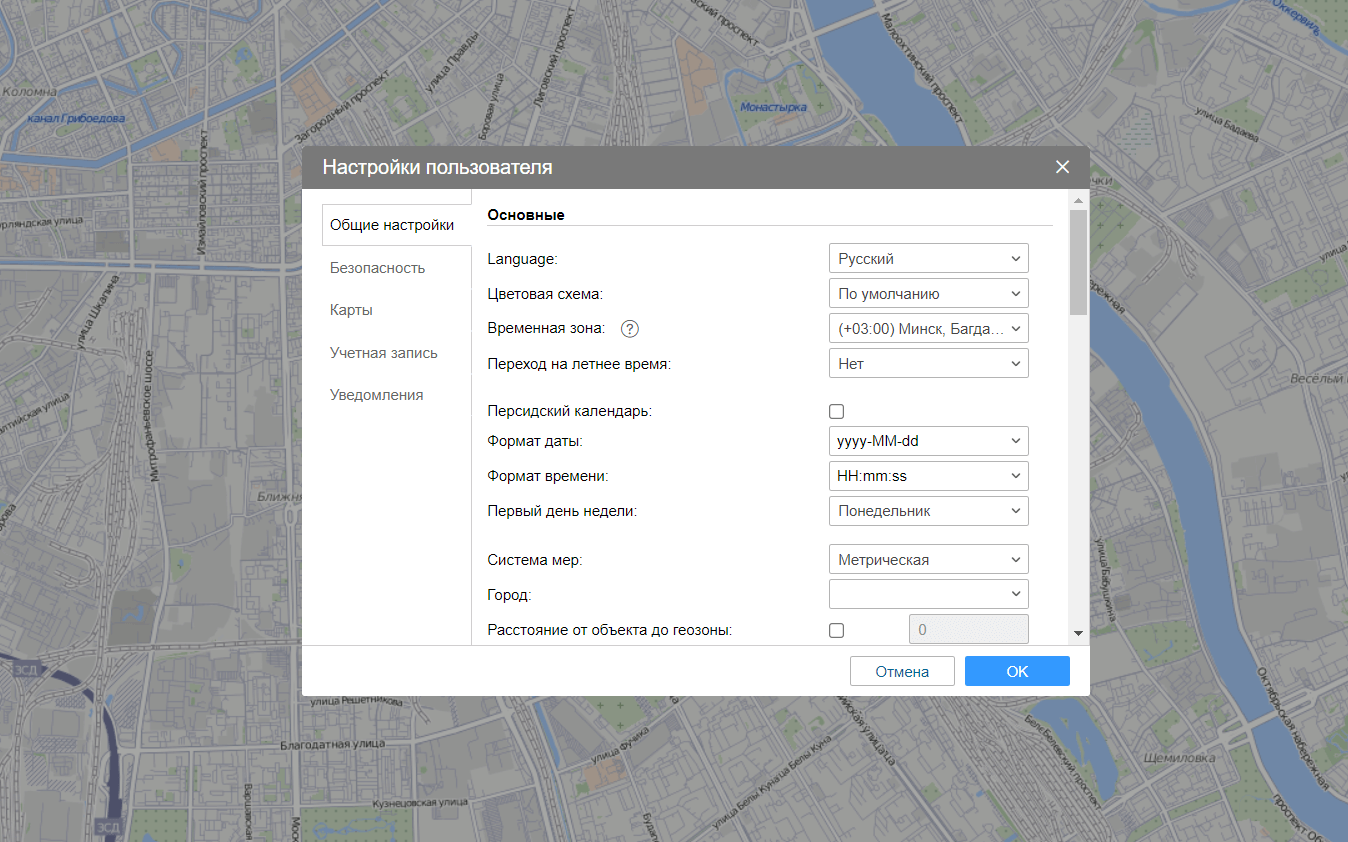Select the Уведомления tab

coord(377,395)
